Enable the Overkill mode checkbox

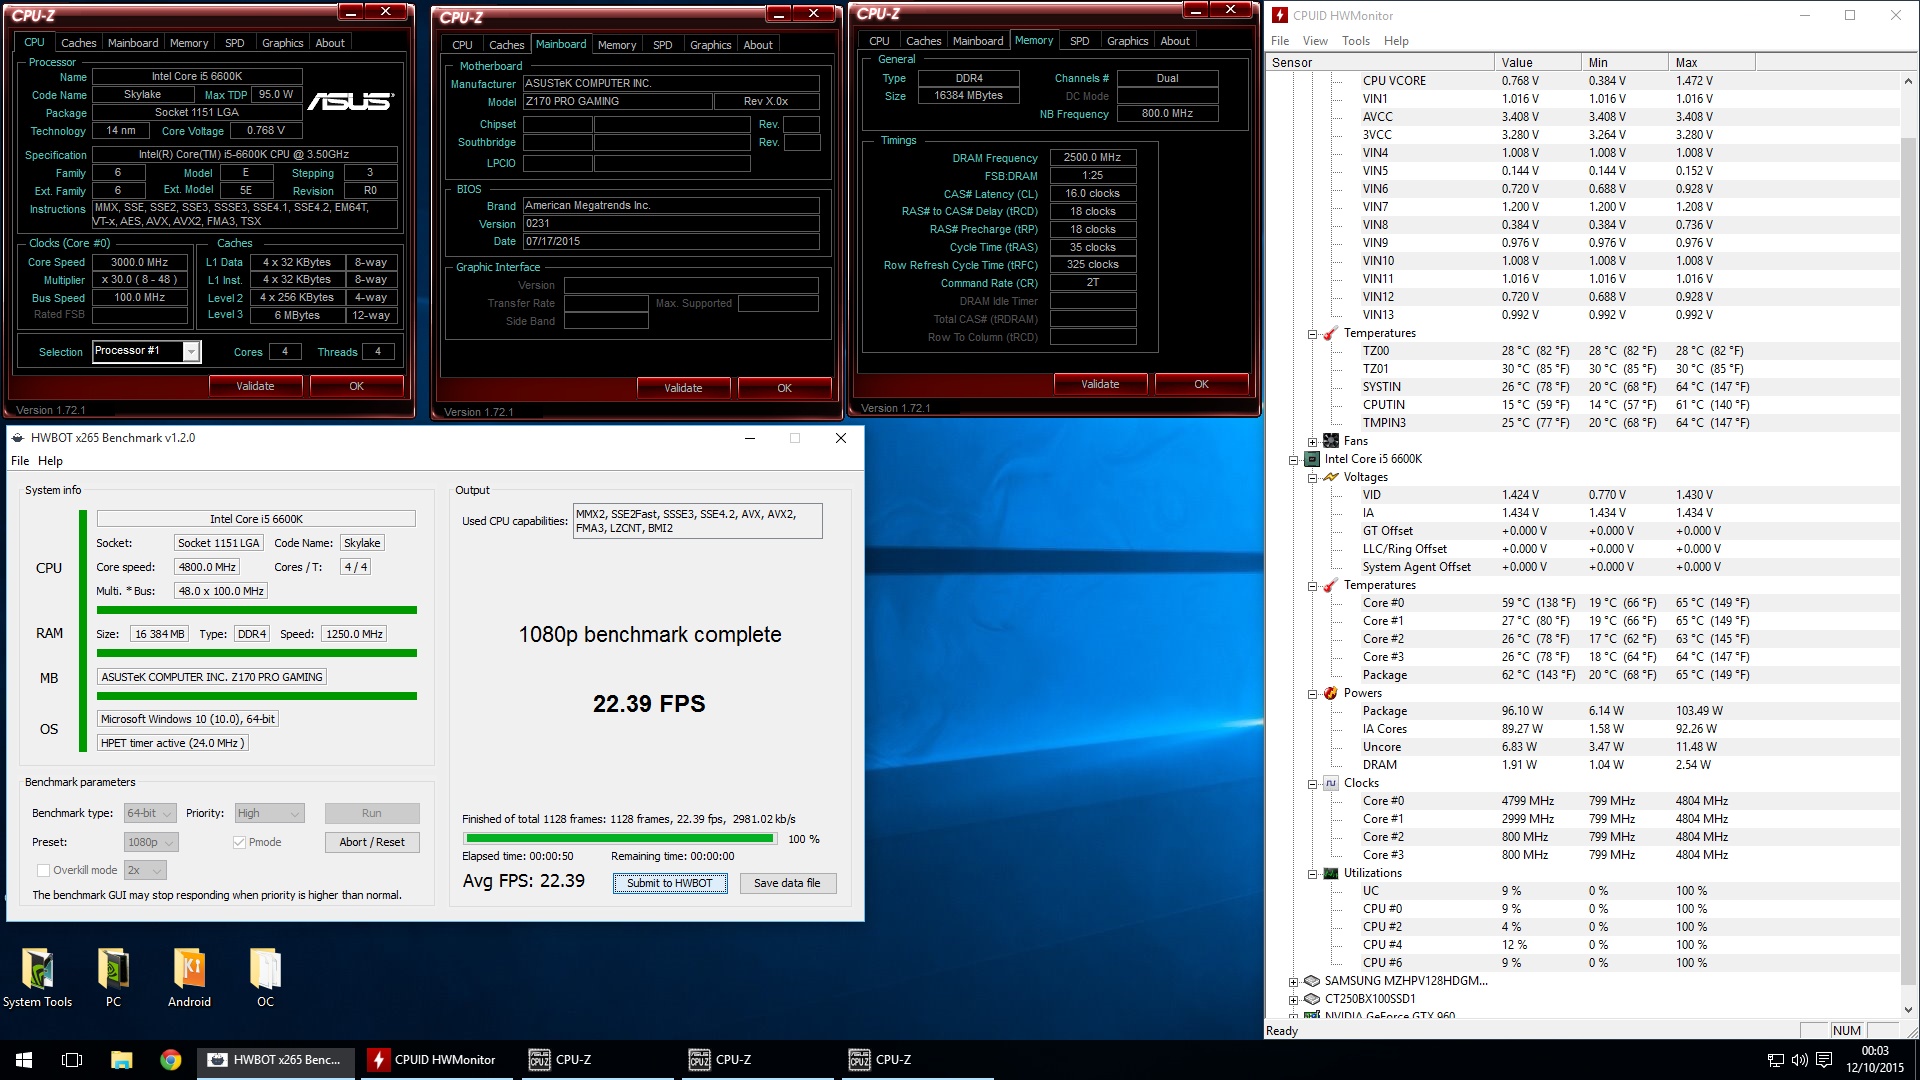click(x=43, y=870)
